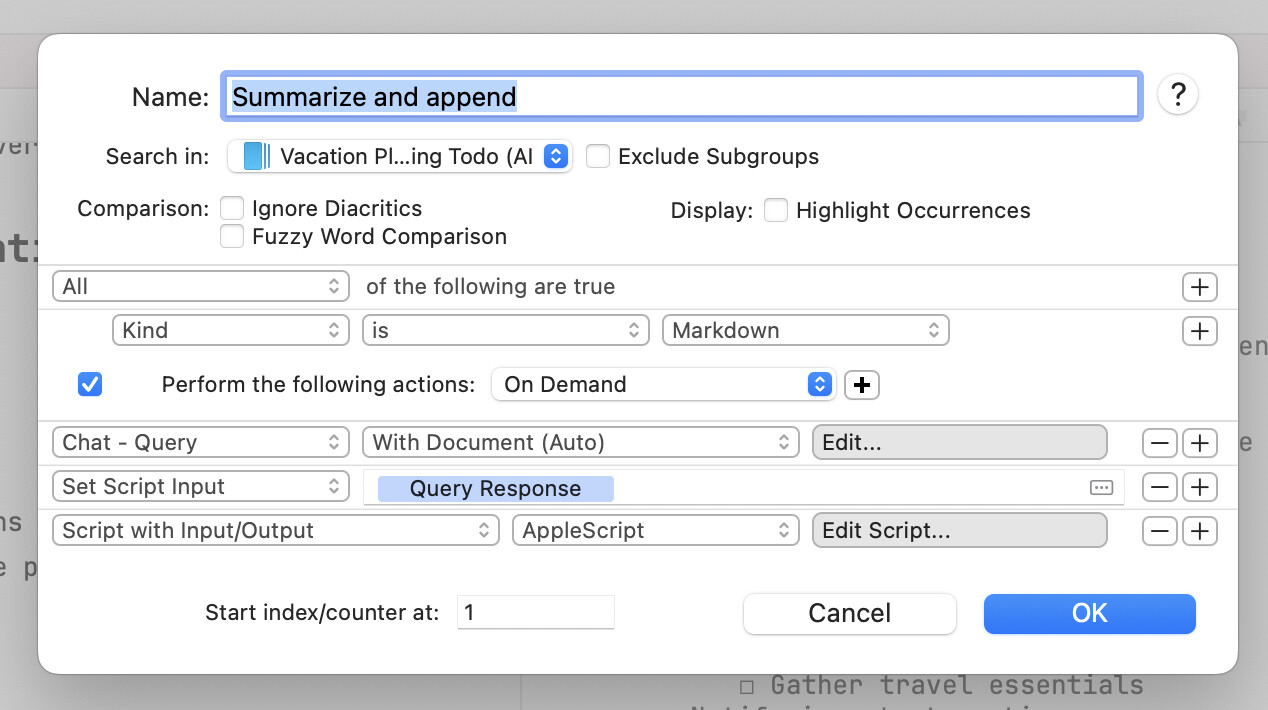Click plus button on Kind is Markdown row

click(1199, 331)
